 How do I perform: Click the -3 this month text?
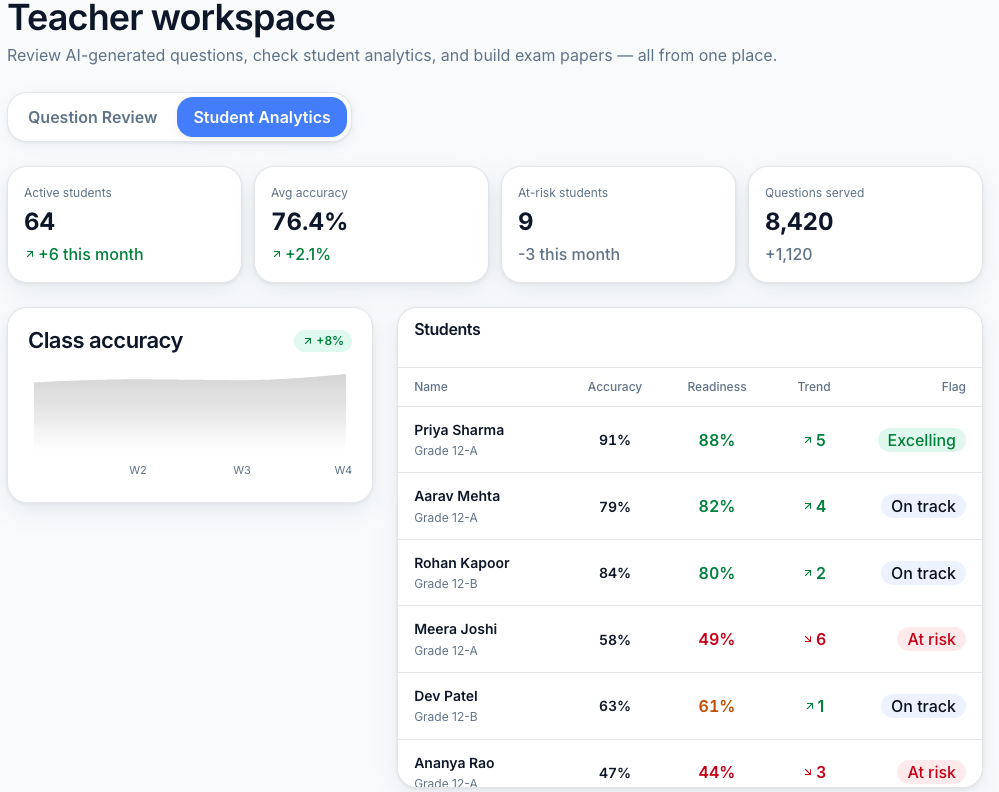(x=568, y=254)
